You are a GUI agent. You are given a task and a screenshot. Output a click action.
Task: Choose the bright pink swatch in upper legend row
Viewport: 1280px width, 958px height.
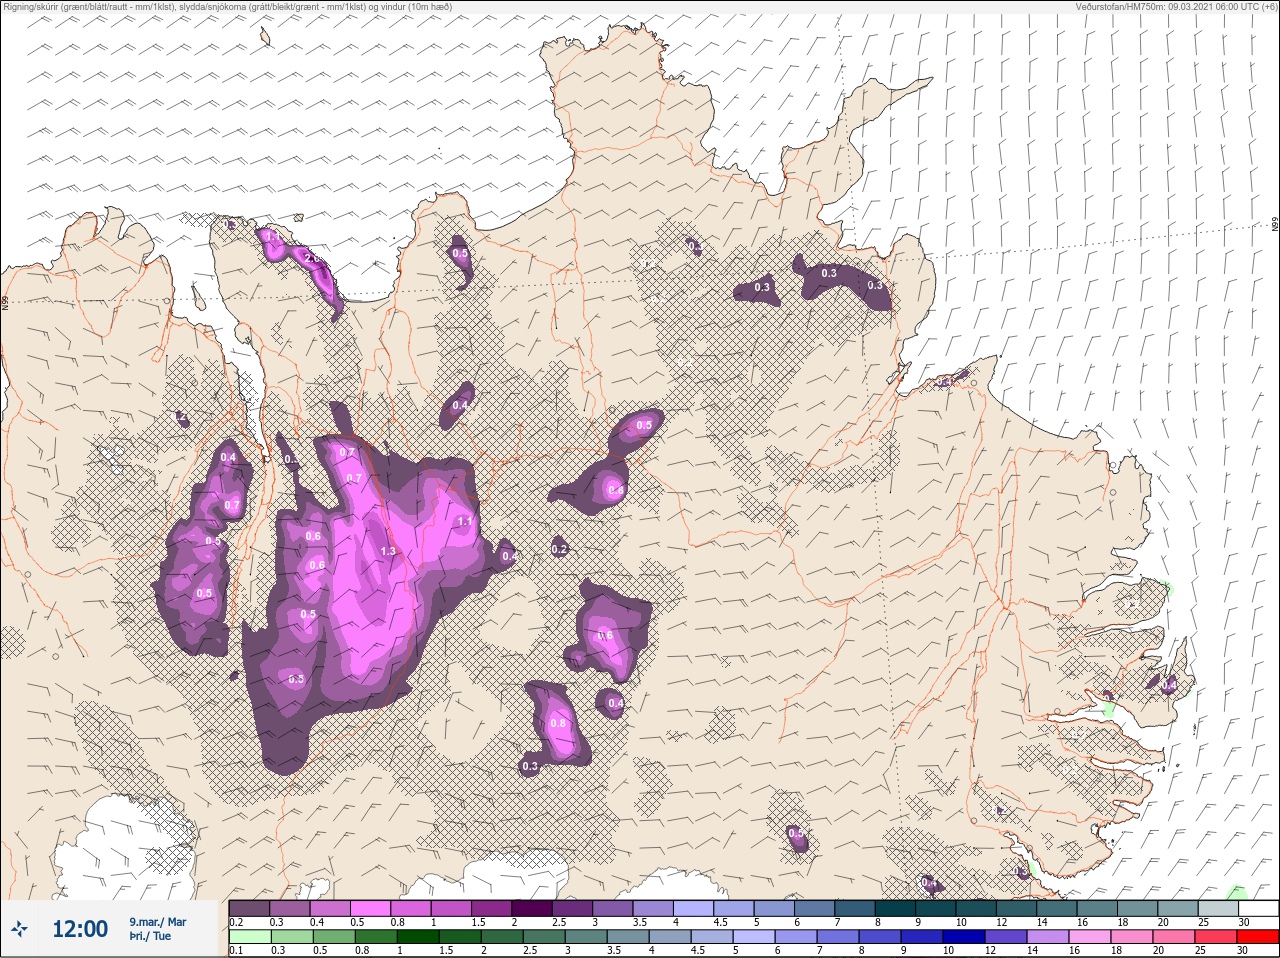click(x=370, y=908)
